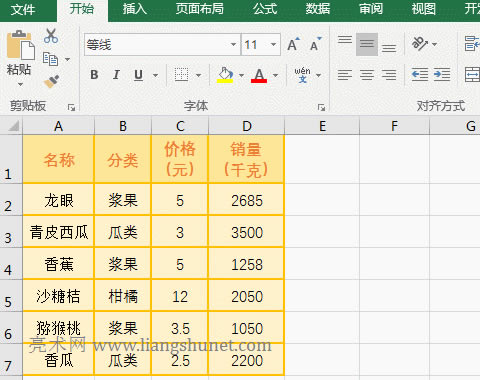Toggle italic formatting
This screenshot has width=480, height=380.
116,75
